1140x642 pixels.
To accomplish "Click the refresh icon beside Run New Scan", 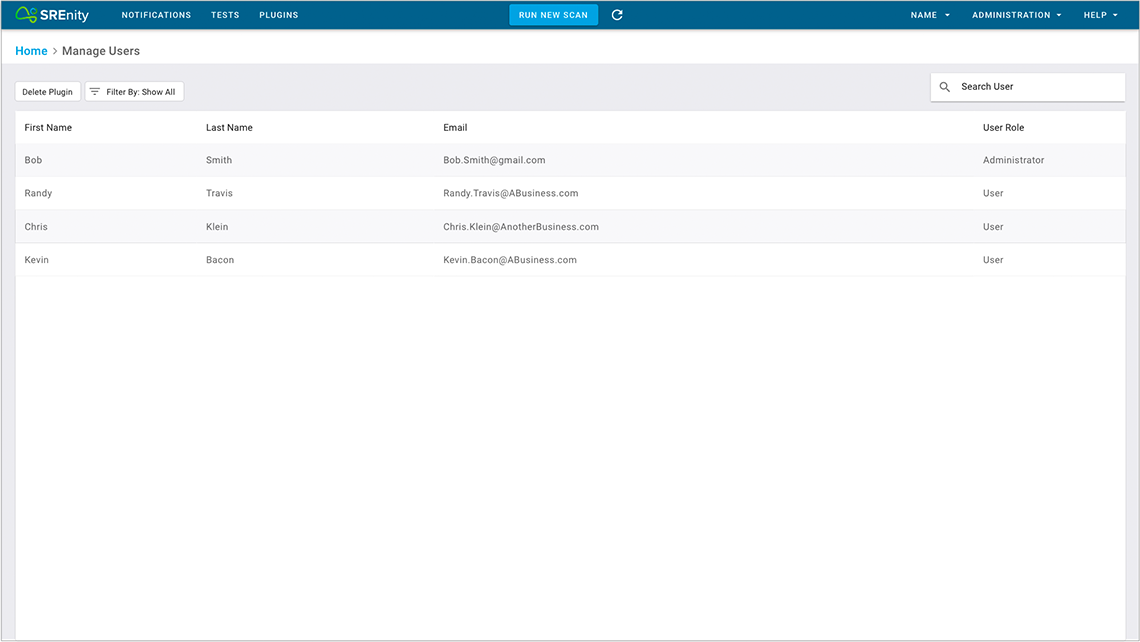I will [x=617, y=15].
